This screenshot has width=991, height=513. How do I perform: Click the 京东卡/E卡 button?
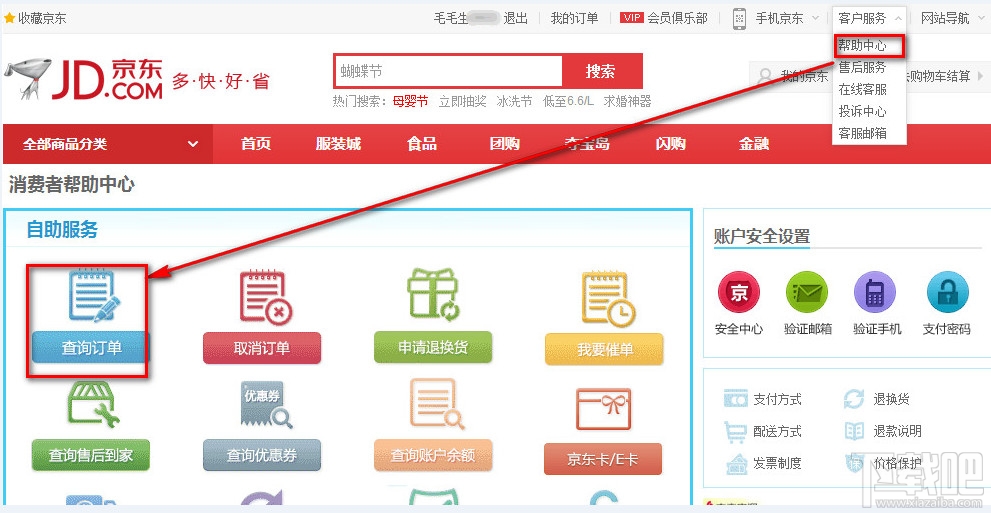pyautogui.click(x=603, y=459)
